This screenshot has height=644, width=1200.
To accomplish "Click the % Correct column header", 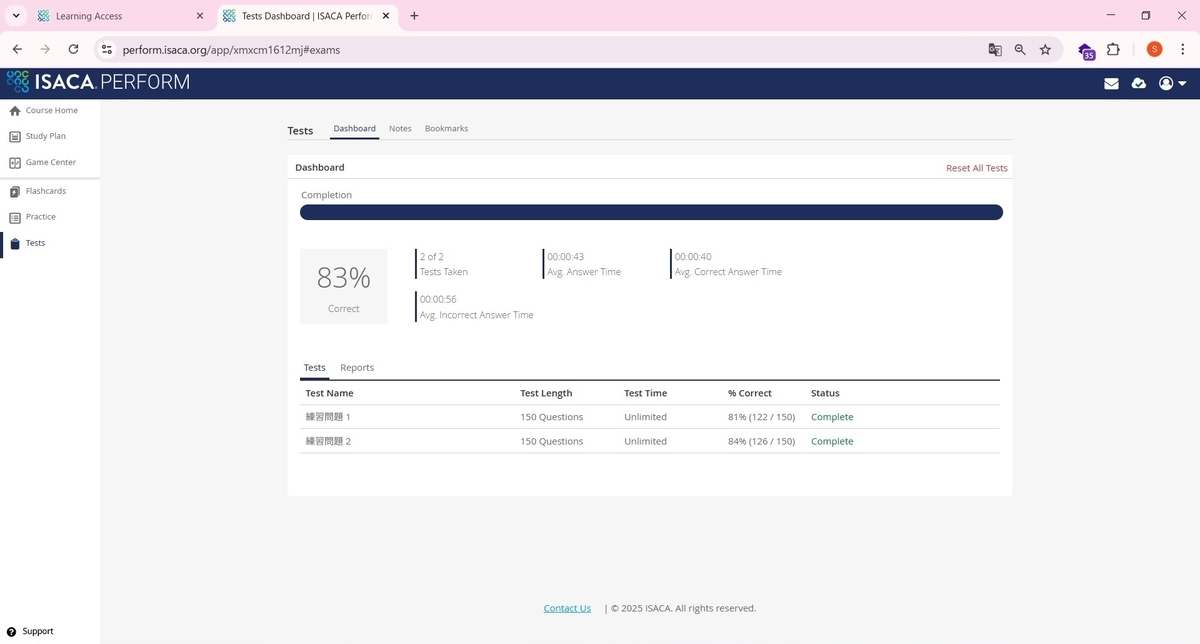I will (750, 393).
